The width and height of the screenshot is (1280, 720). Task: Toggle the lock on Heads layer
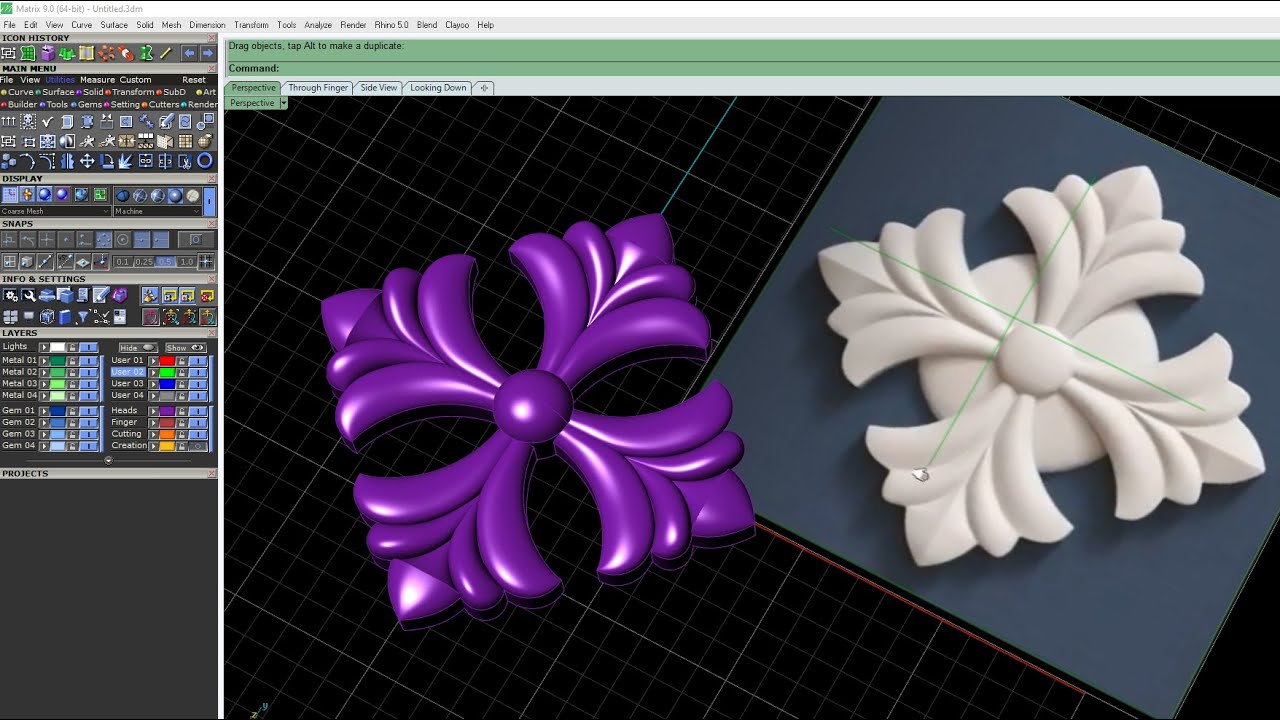(x=182, y=411)
